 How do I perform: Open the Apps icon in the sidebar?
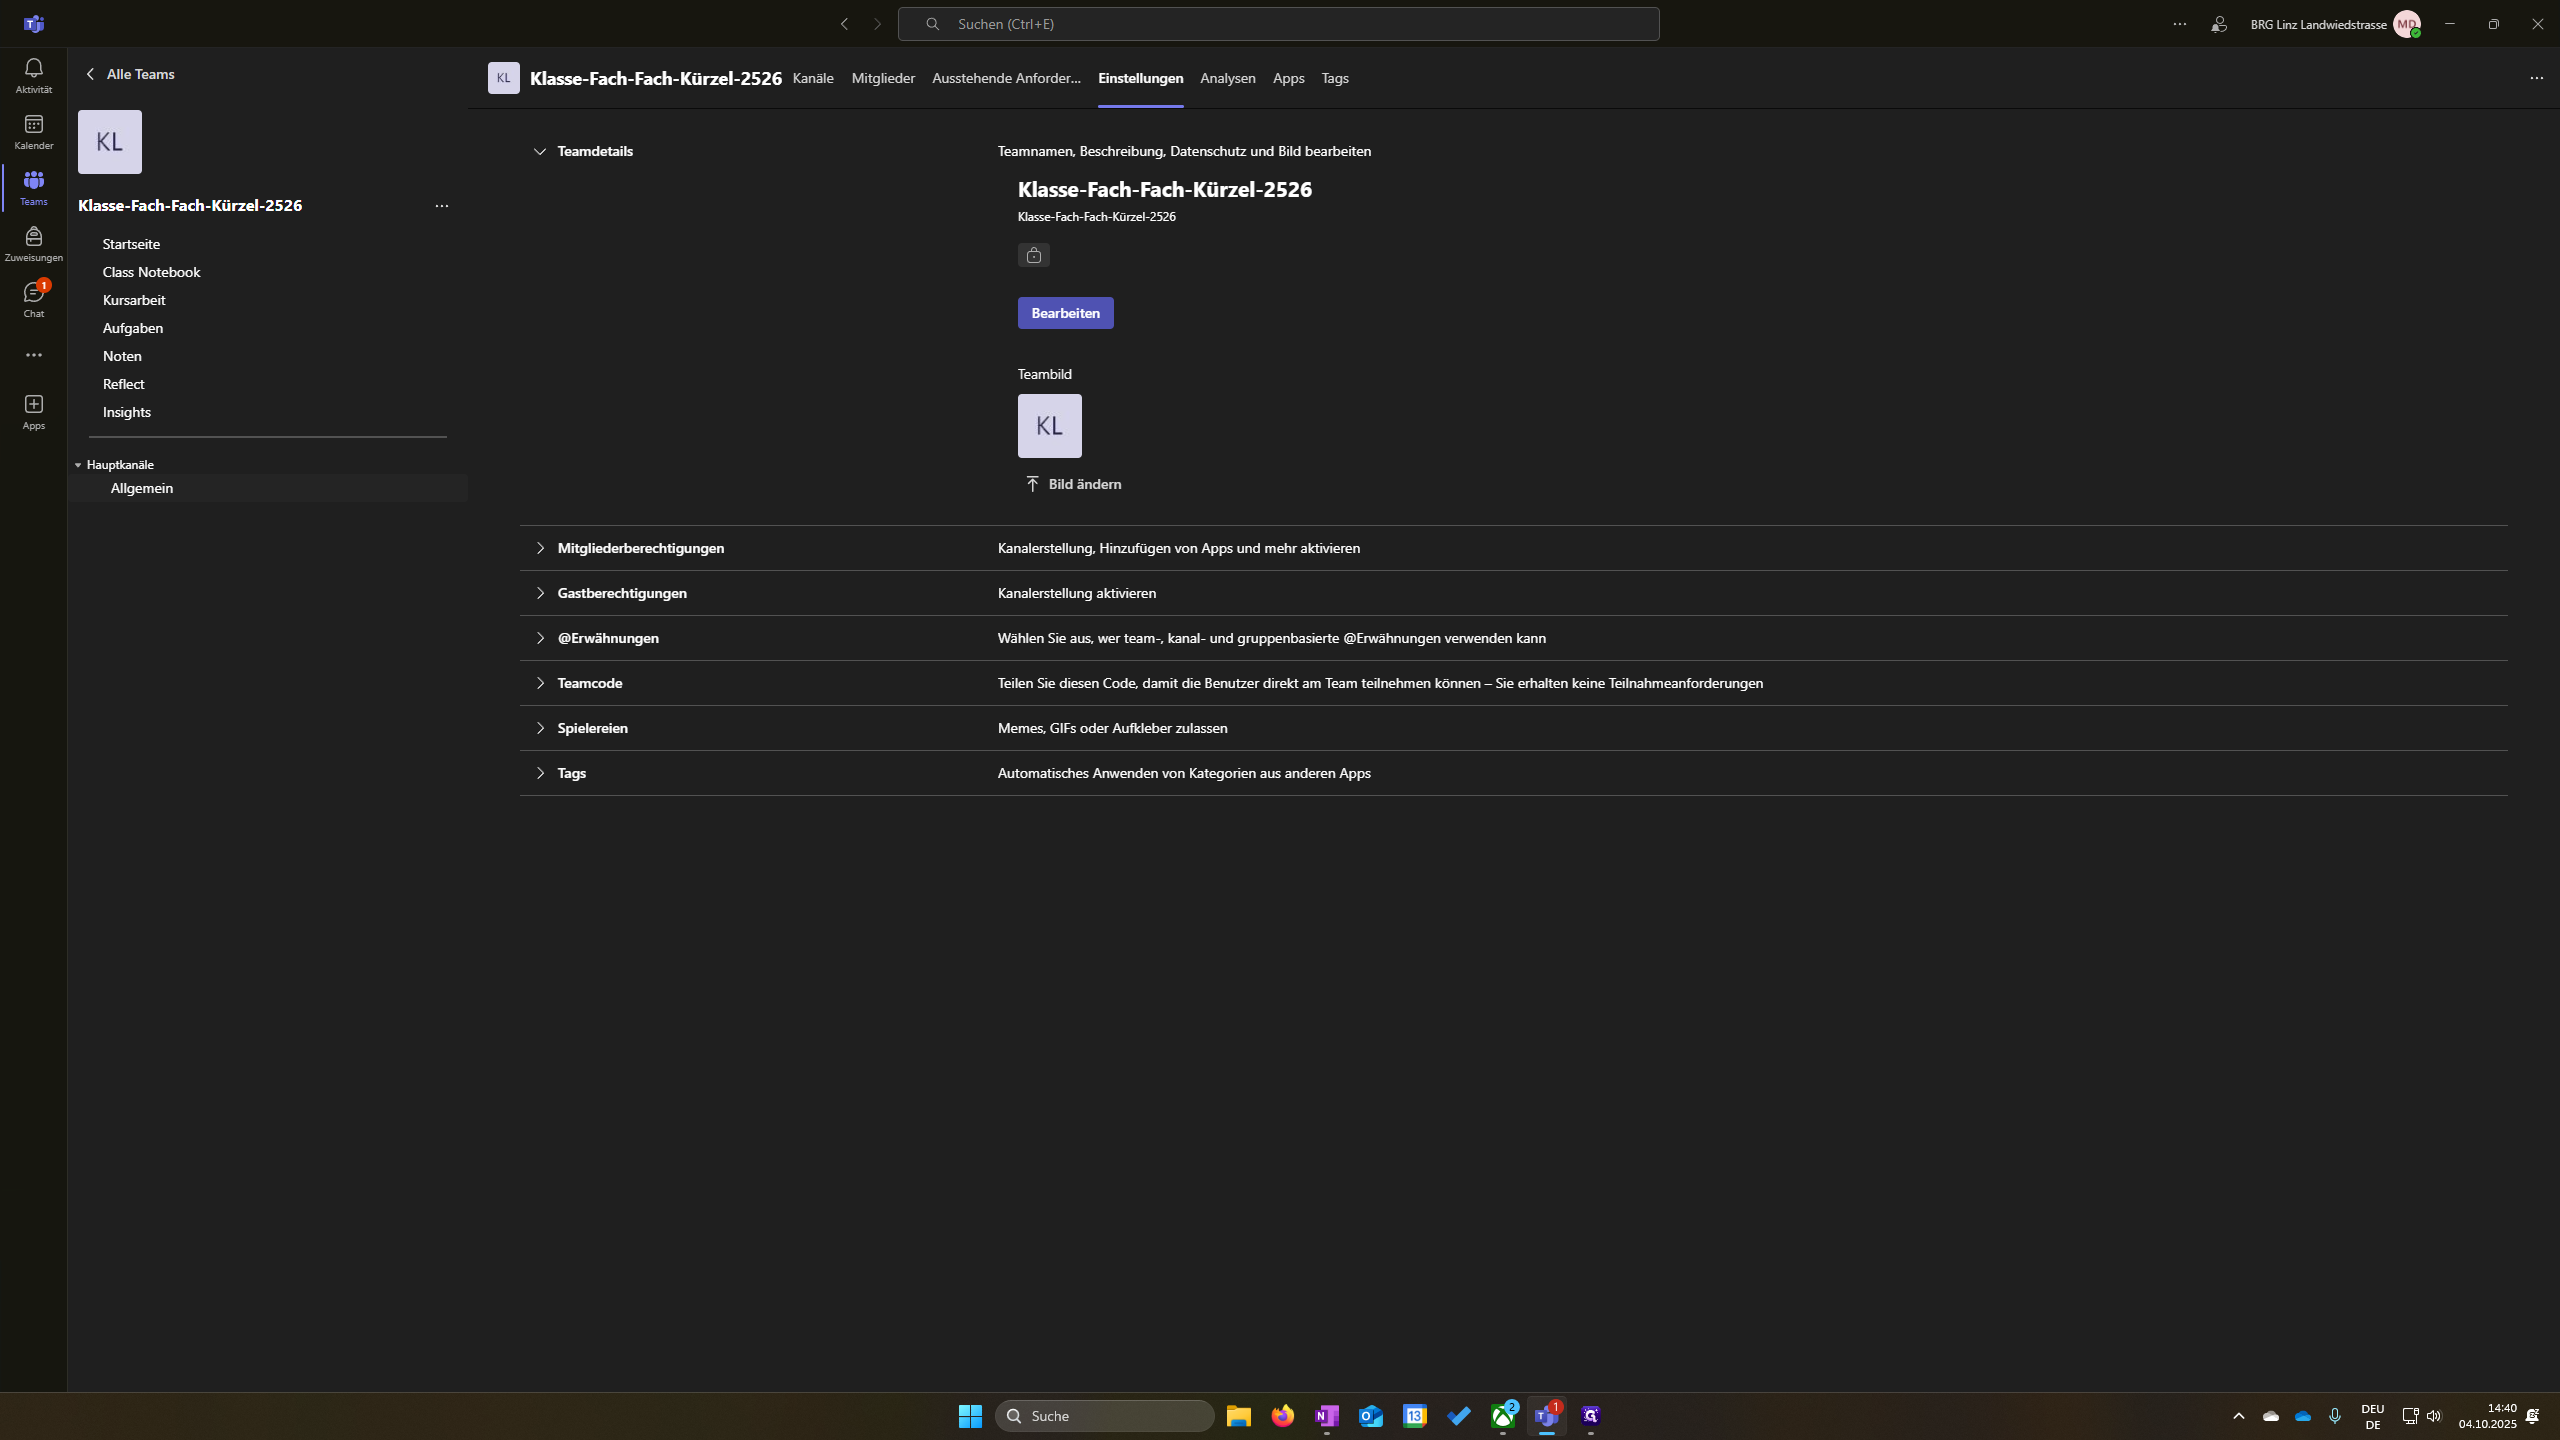point(33,410)
